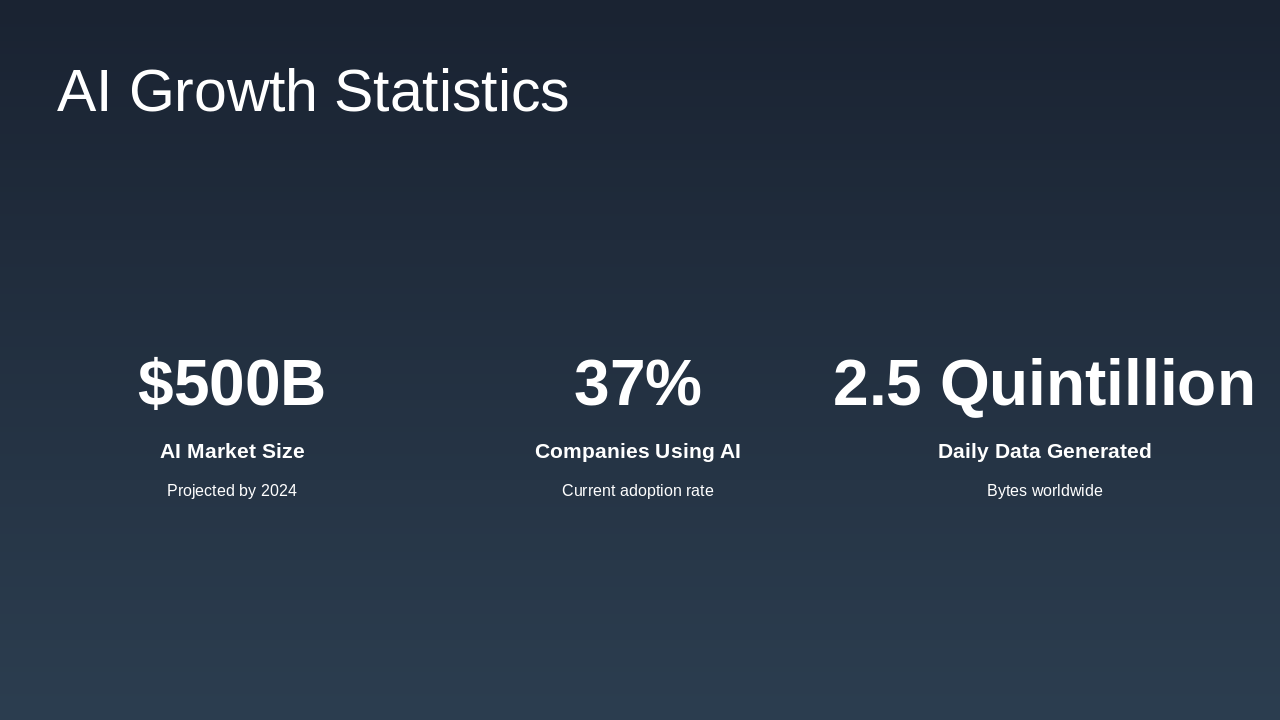Viewport: 1280px width, 720px height.
Task: Select the "Bytes worldwide" caption
Action: (1044, 491)
